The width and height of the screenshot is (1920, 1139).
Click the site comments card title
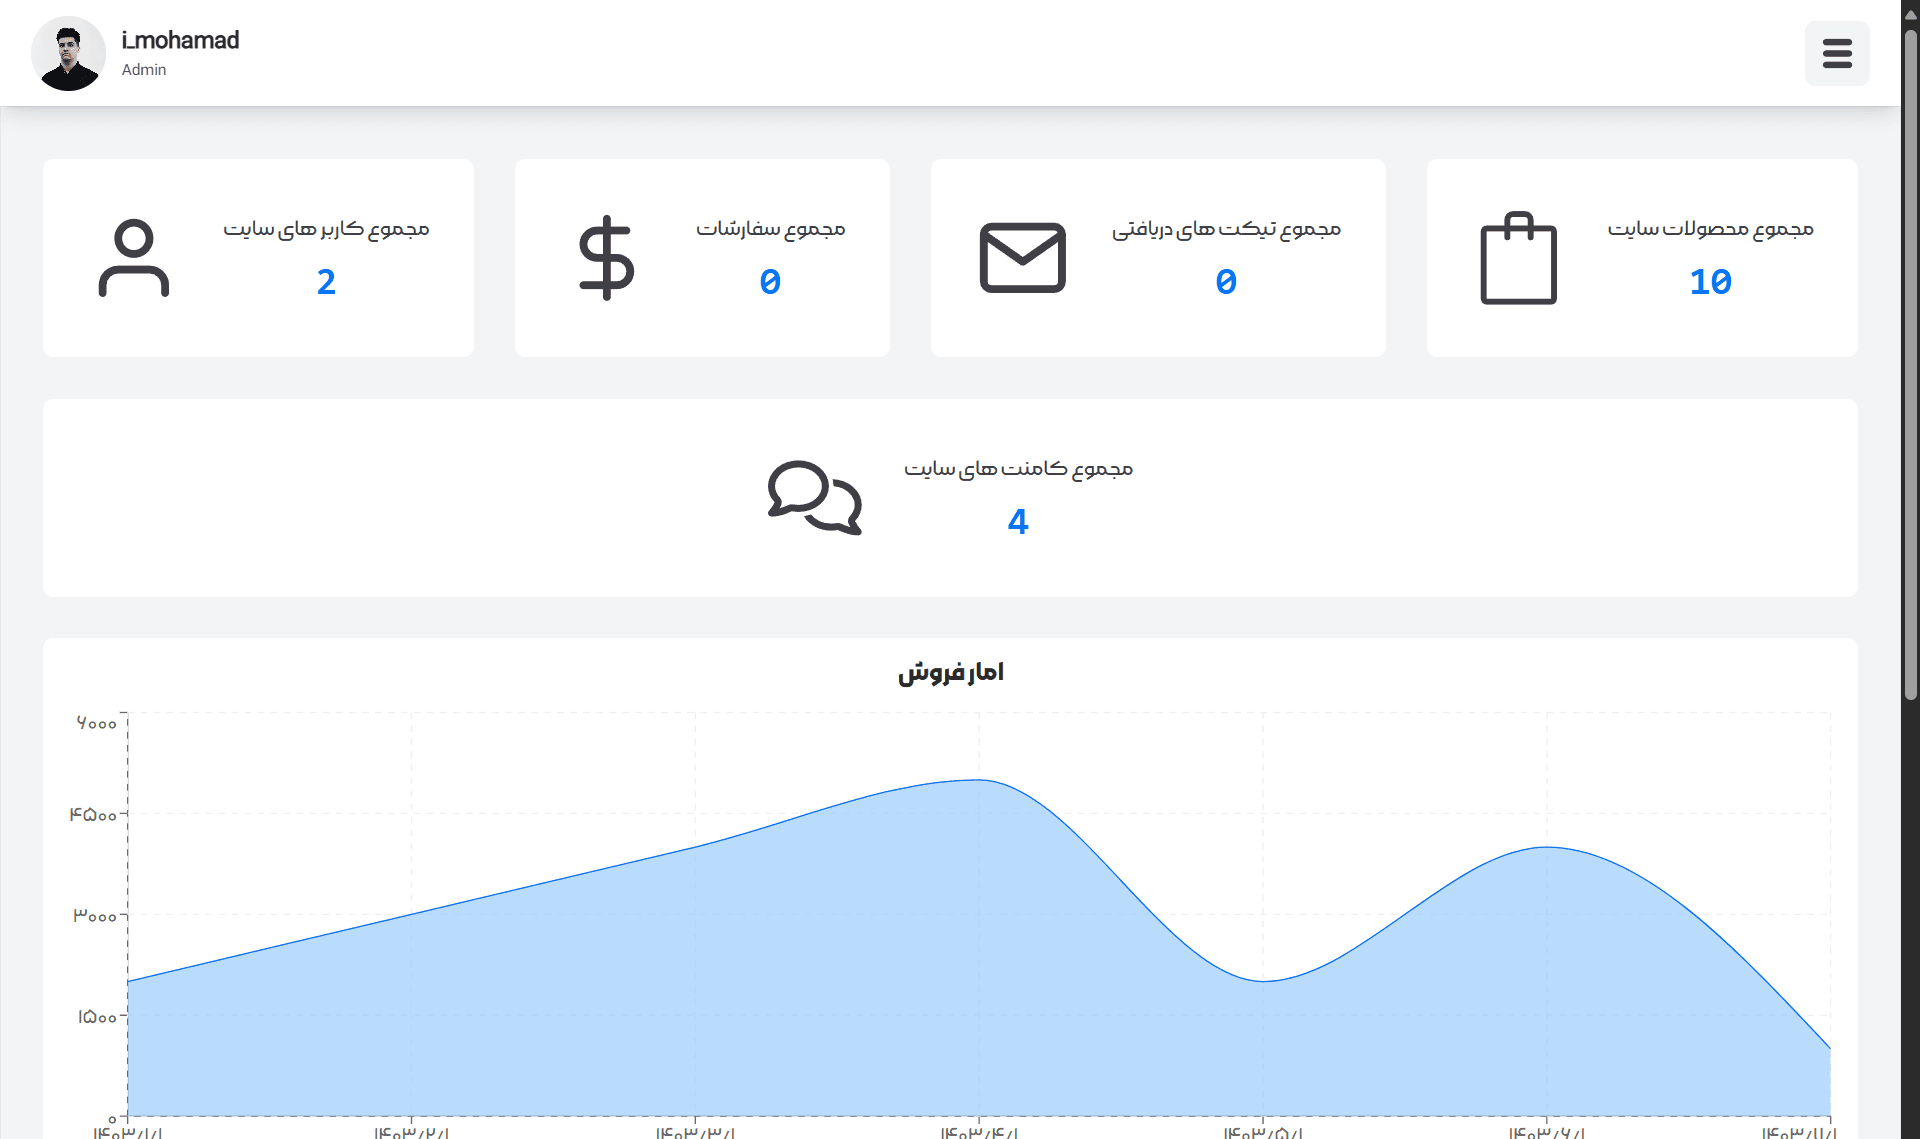1019,469
